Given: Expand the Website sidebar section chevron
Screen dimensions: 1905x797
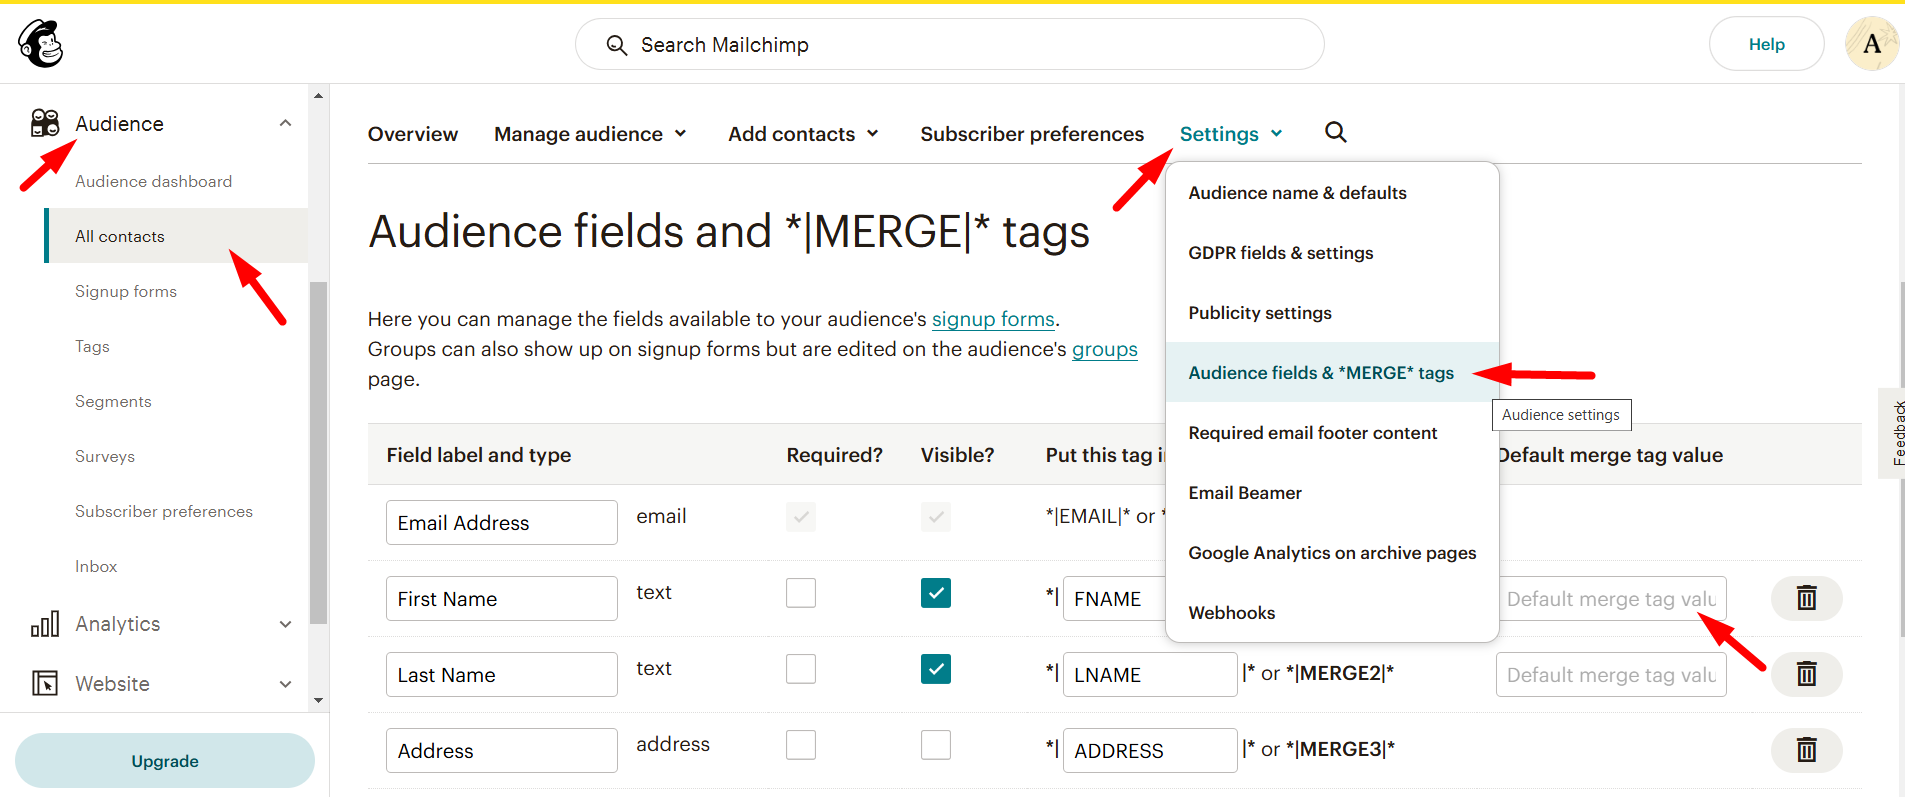Looking at the screenshot, I should click(x=285, y=684).
